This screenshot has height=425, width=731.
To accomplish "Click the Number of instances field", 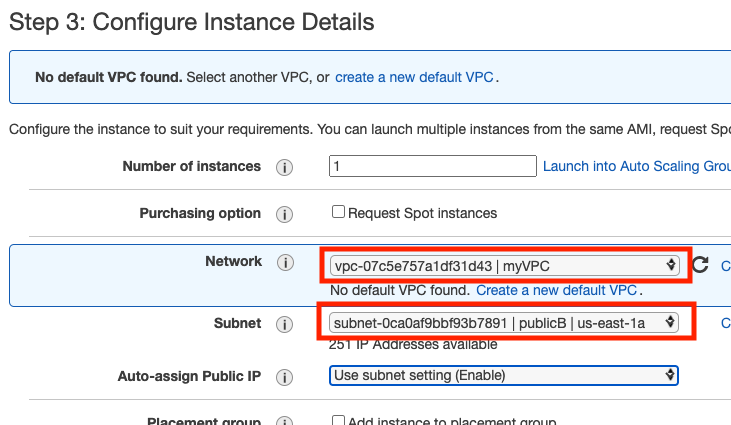I will point(432,166).
